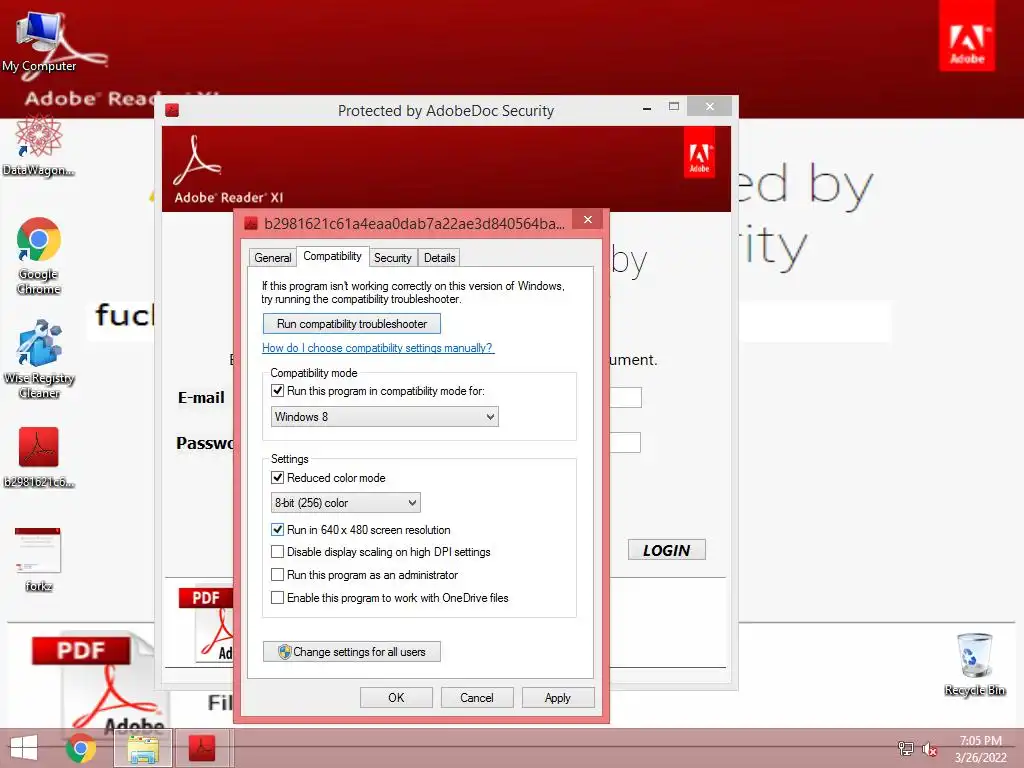Viewport: 1024px width, 768px height.
Task: Click the network tray icon
Action: point(906,748)
